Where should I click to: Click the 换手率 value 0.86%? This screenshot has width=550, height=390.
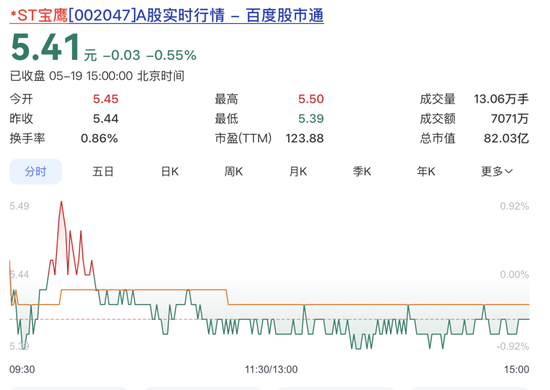click(x=99, y=138)
